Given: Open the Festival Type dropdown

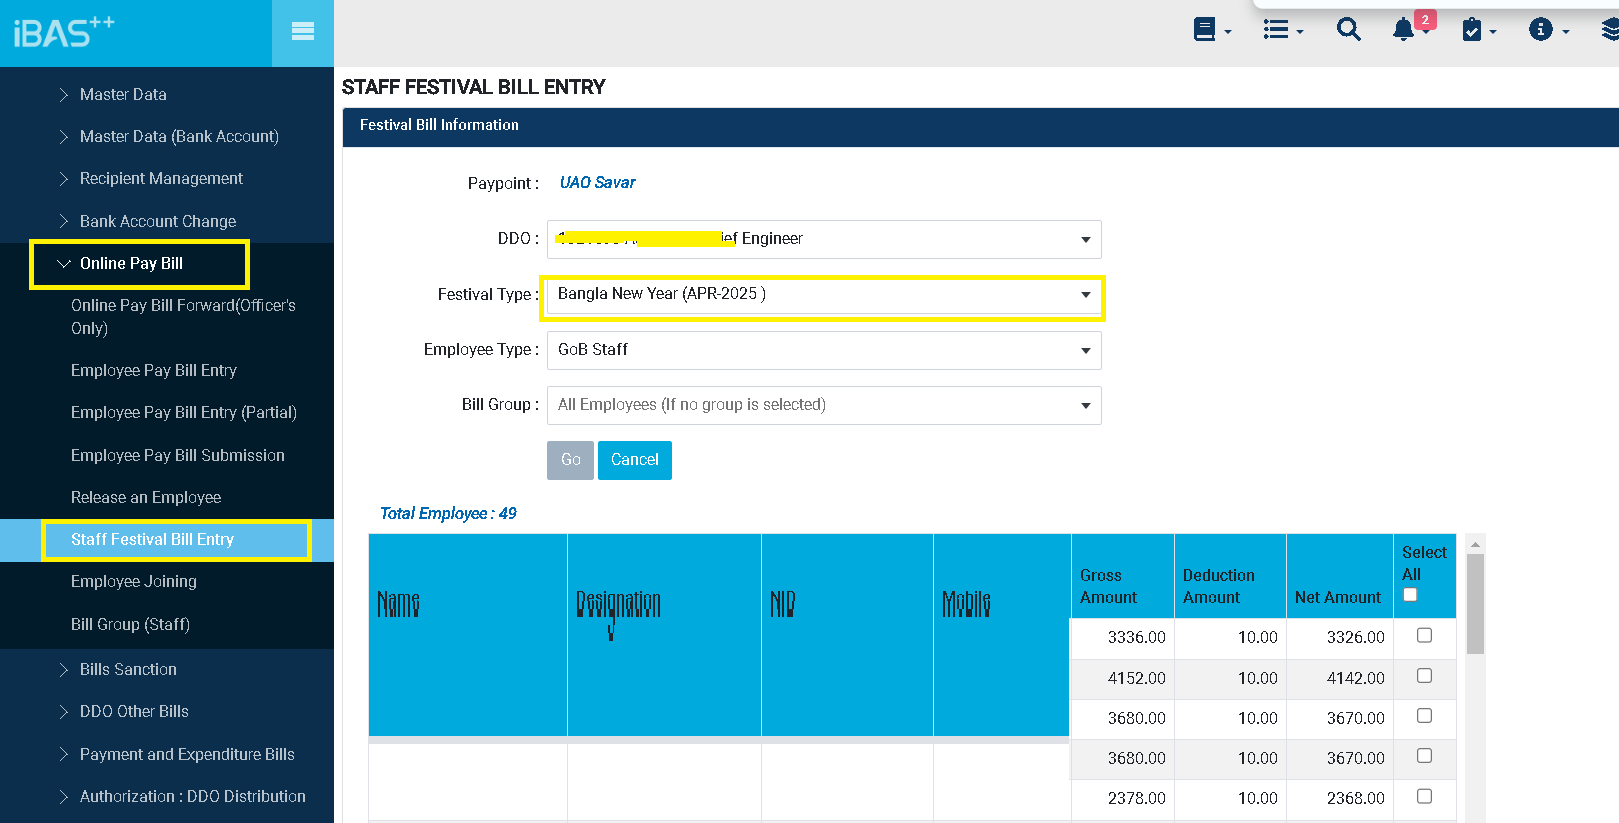Looking at the screenshot, I should click(823, 295).
